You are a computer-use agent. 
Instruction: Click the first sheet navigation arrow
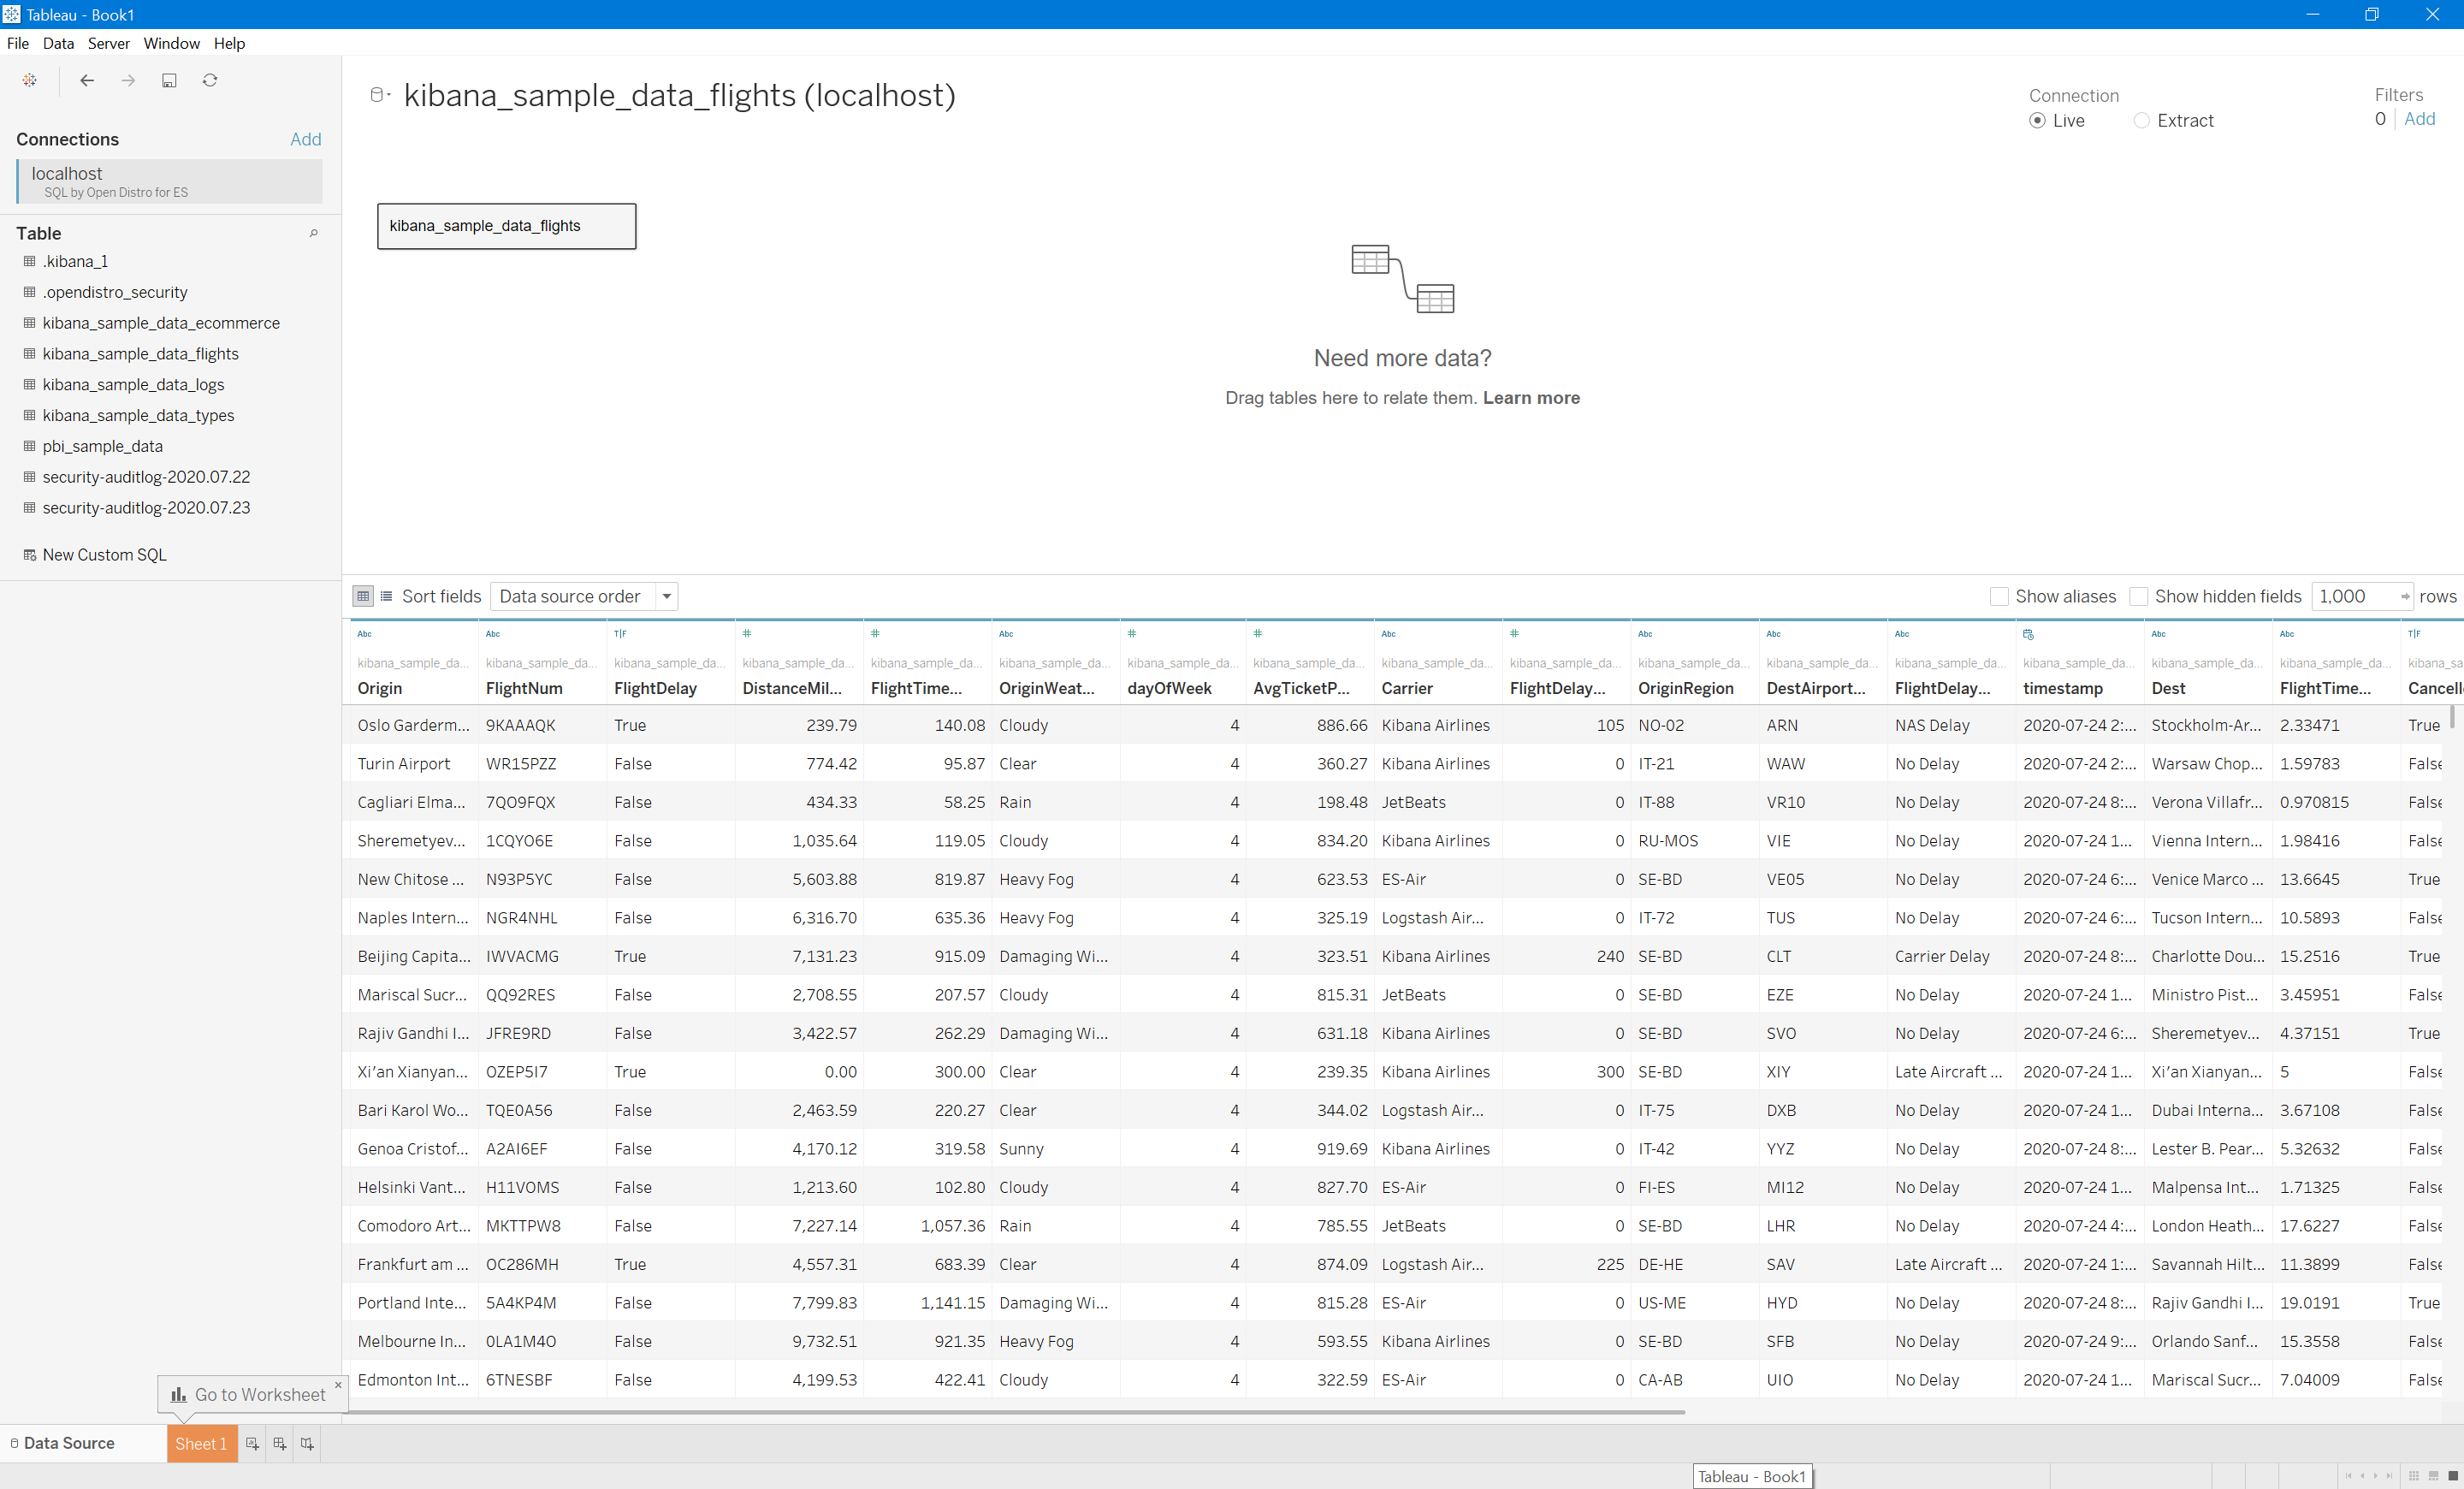[2349, 1476]
